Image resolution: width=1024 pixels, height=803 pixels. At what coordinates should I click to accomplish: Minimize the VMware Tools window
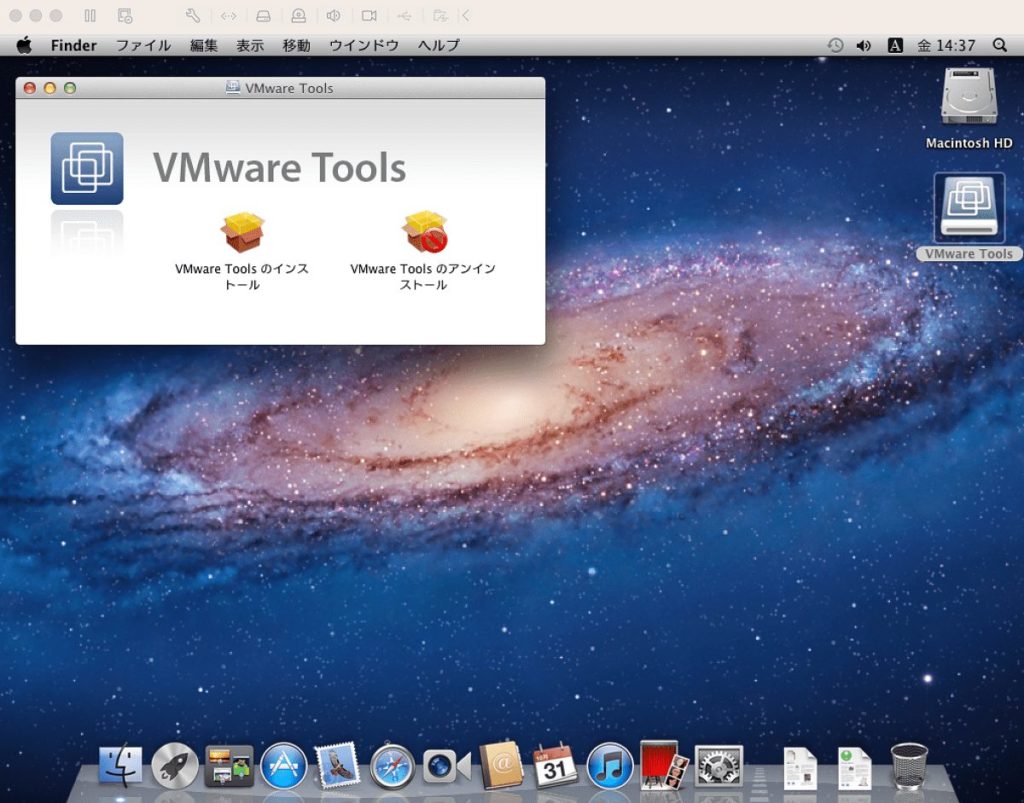(50, 87)
